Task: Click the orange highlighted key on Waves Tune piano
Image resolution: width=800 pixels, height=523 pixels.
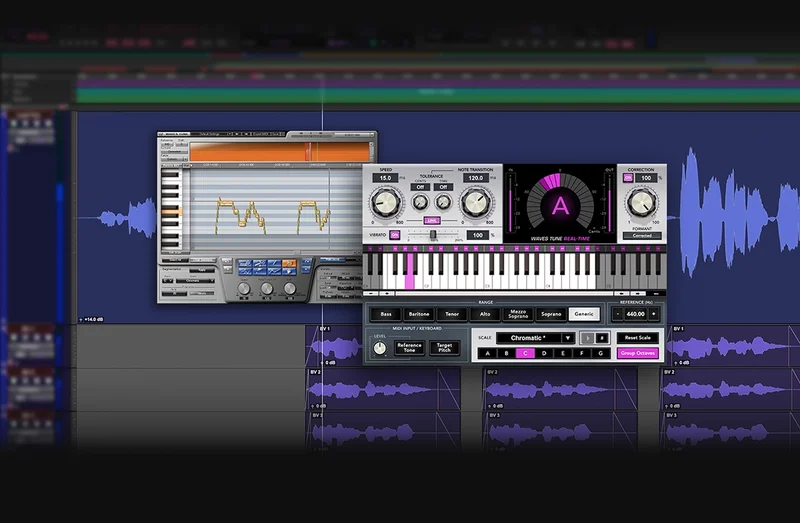Action: tap(171, 211)
